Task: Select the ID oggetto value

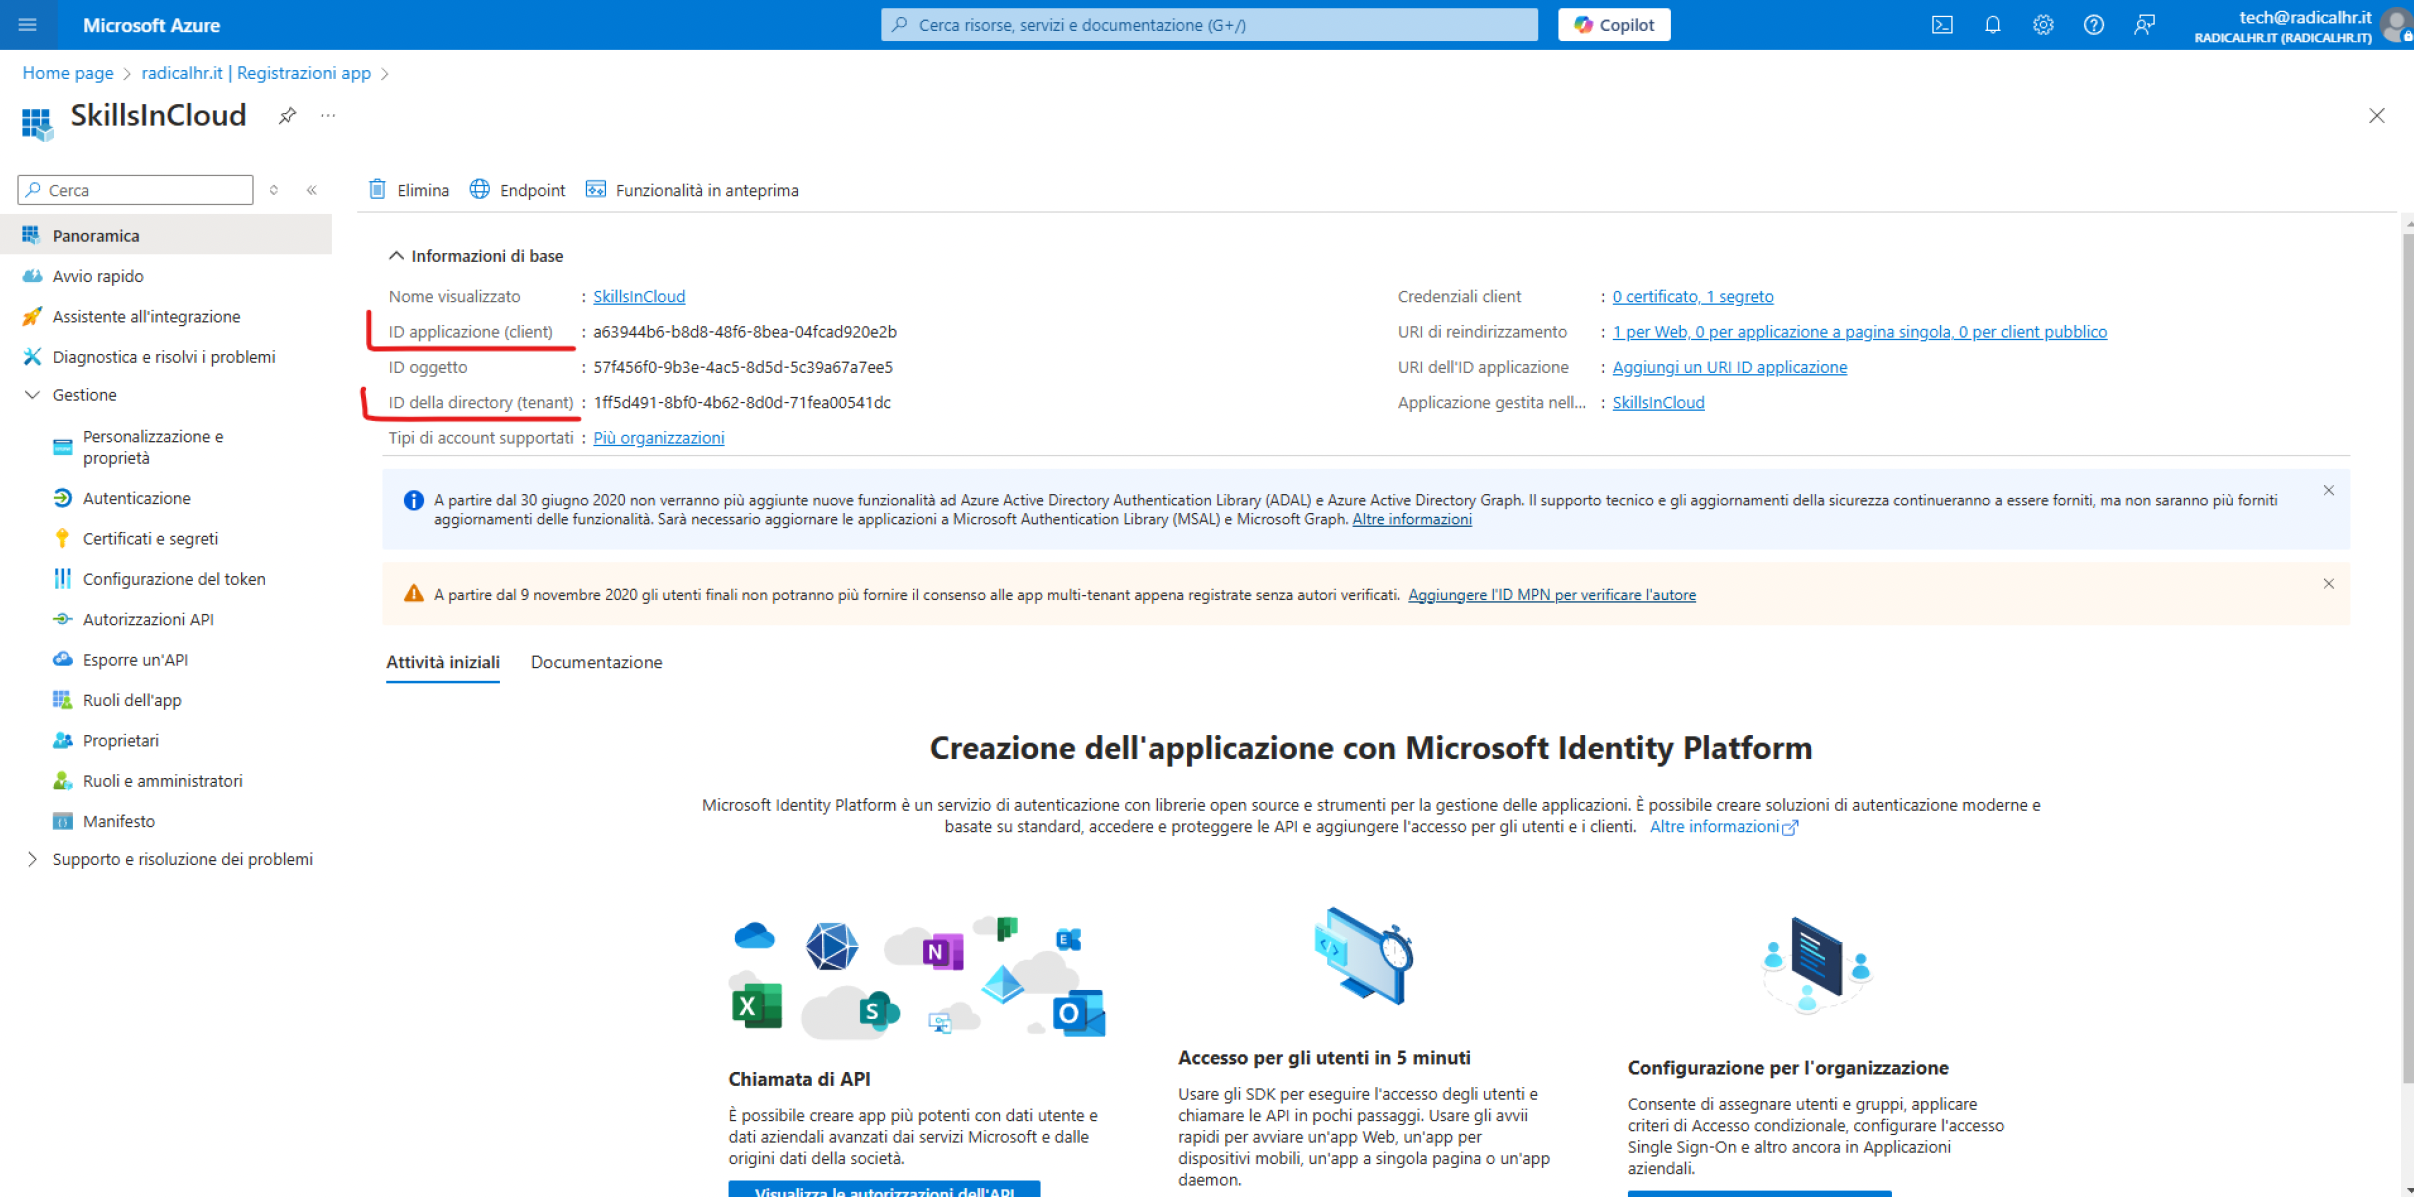Action: [x=743, y=367]
